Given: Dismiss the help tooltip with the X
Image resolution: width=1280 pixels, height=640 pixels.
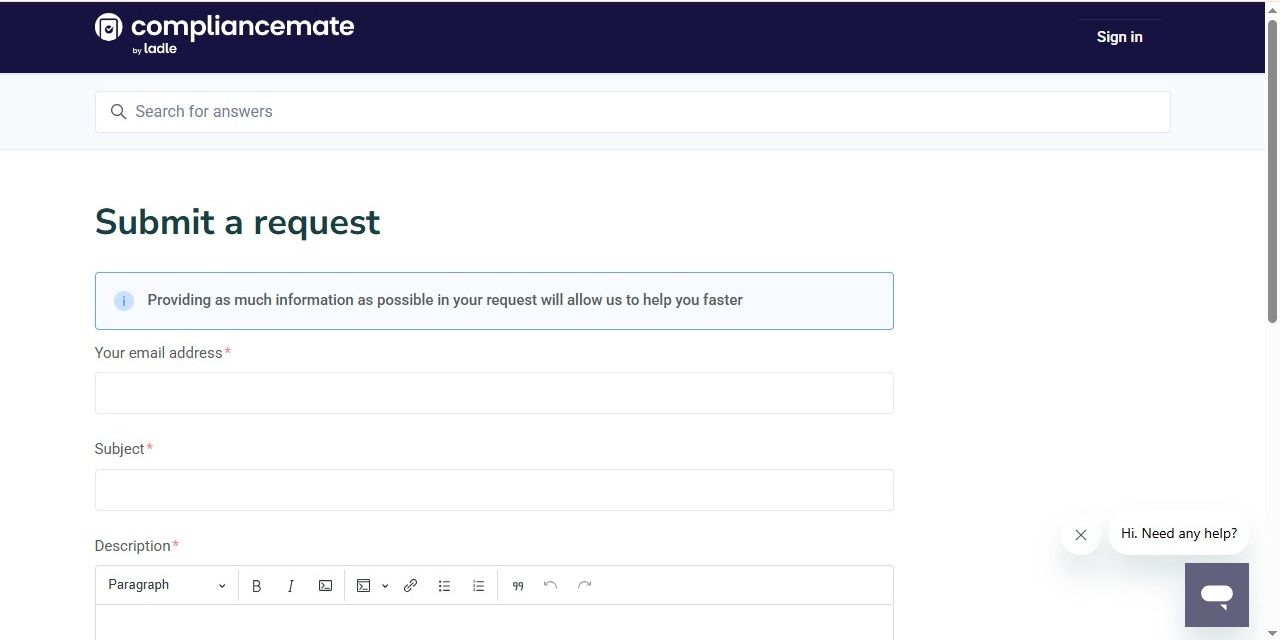Looking at the screenshot, I should [1081, 535].
